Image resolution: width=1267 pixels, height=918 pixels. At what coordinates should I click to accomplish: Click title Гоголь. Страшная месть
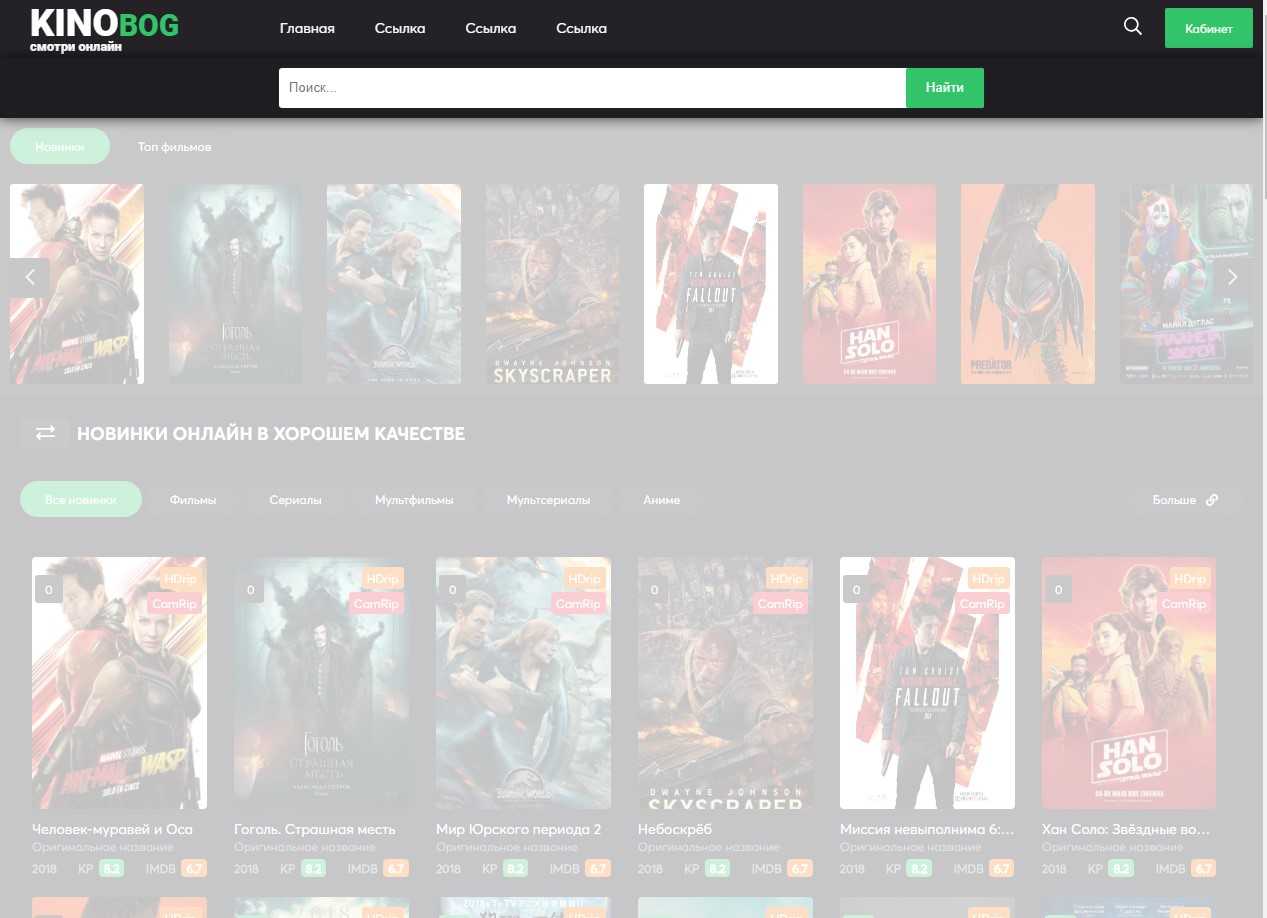pyautogui.click(x=315, y=829)
